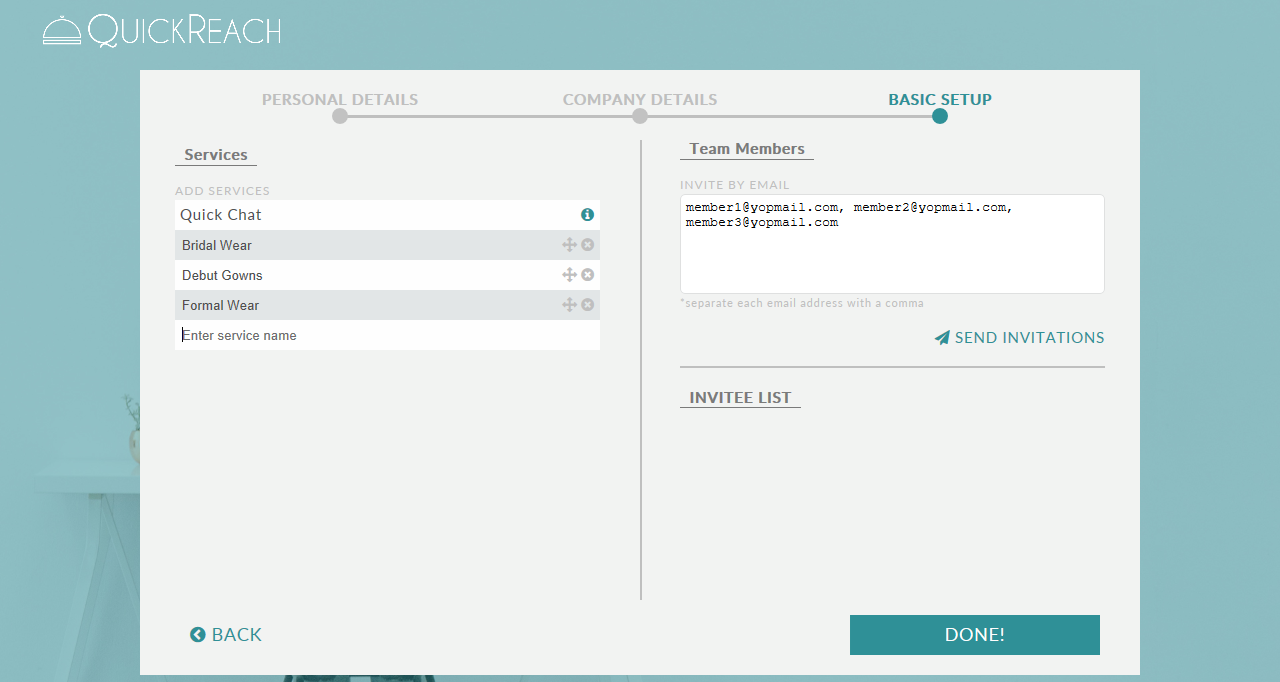Click the QuickReach logo
This screenshot has height=682, width=1280.
click(x=162, y=30)
